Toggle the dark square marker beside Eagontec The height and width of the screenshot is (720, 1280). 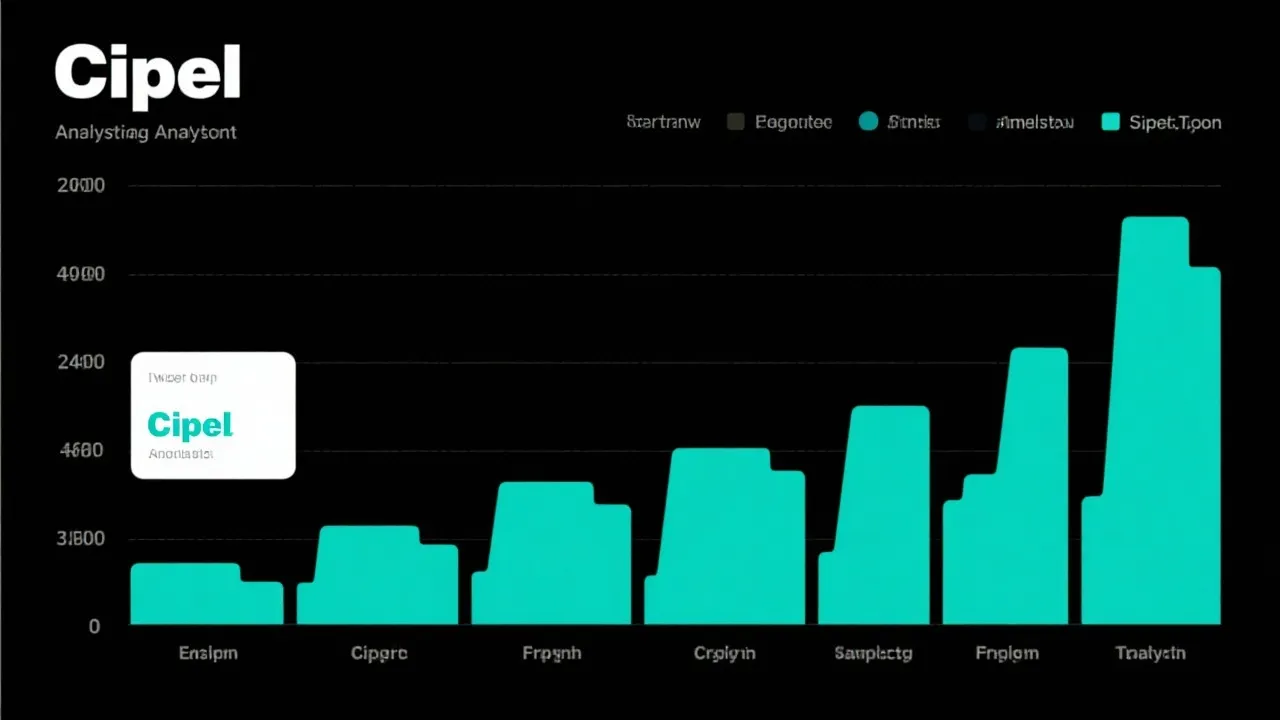pyautogui.click(x=736, y=122)
